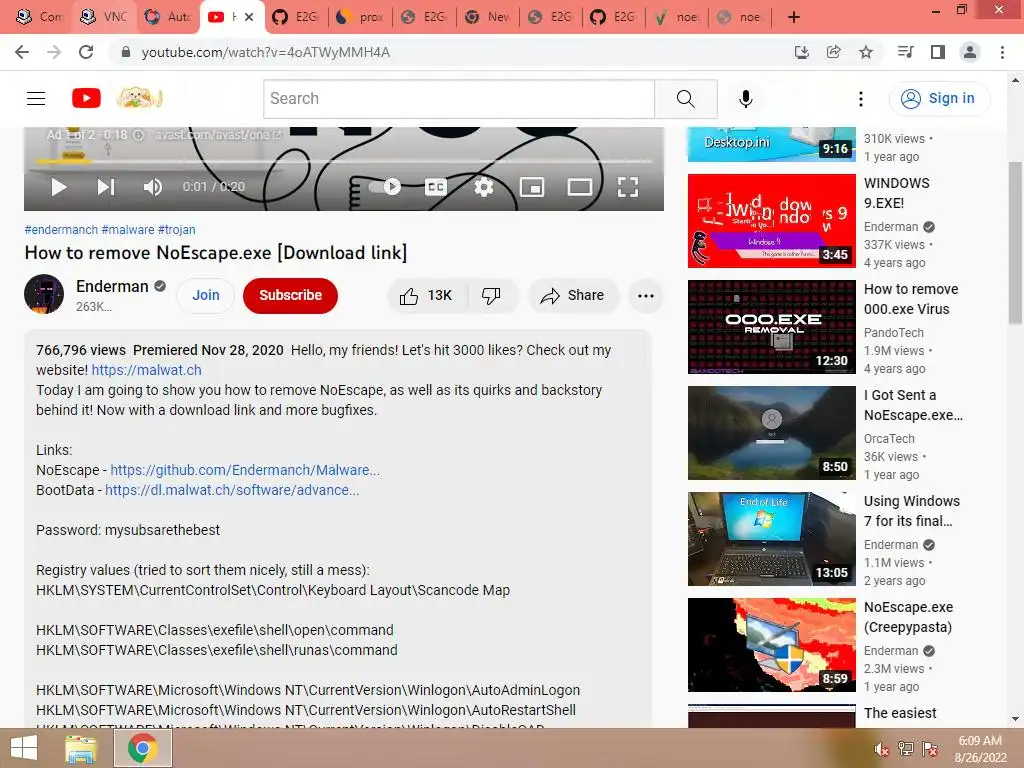Open 'I Got Sent a NoEscape.exe' thumbnail

[x=771, y=433]
